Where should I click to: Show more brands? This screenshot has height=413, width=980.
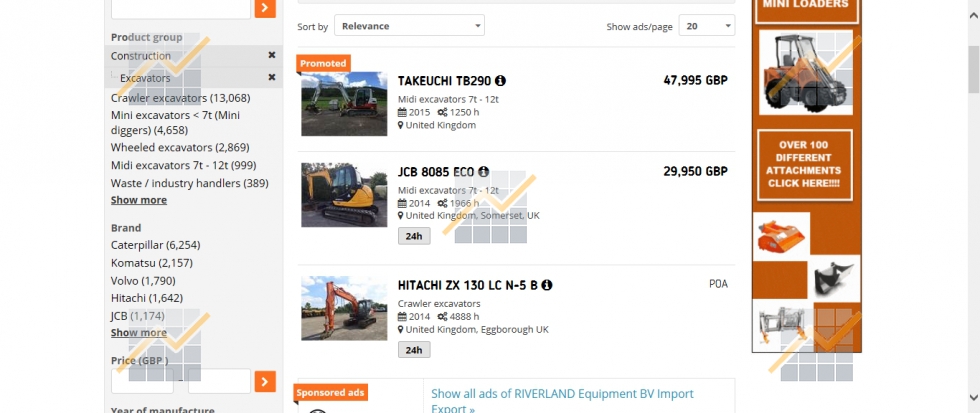click(x=139, y=332)
